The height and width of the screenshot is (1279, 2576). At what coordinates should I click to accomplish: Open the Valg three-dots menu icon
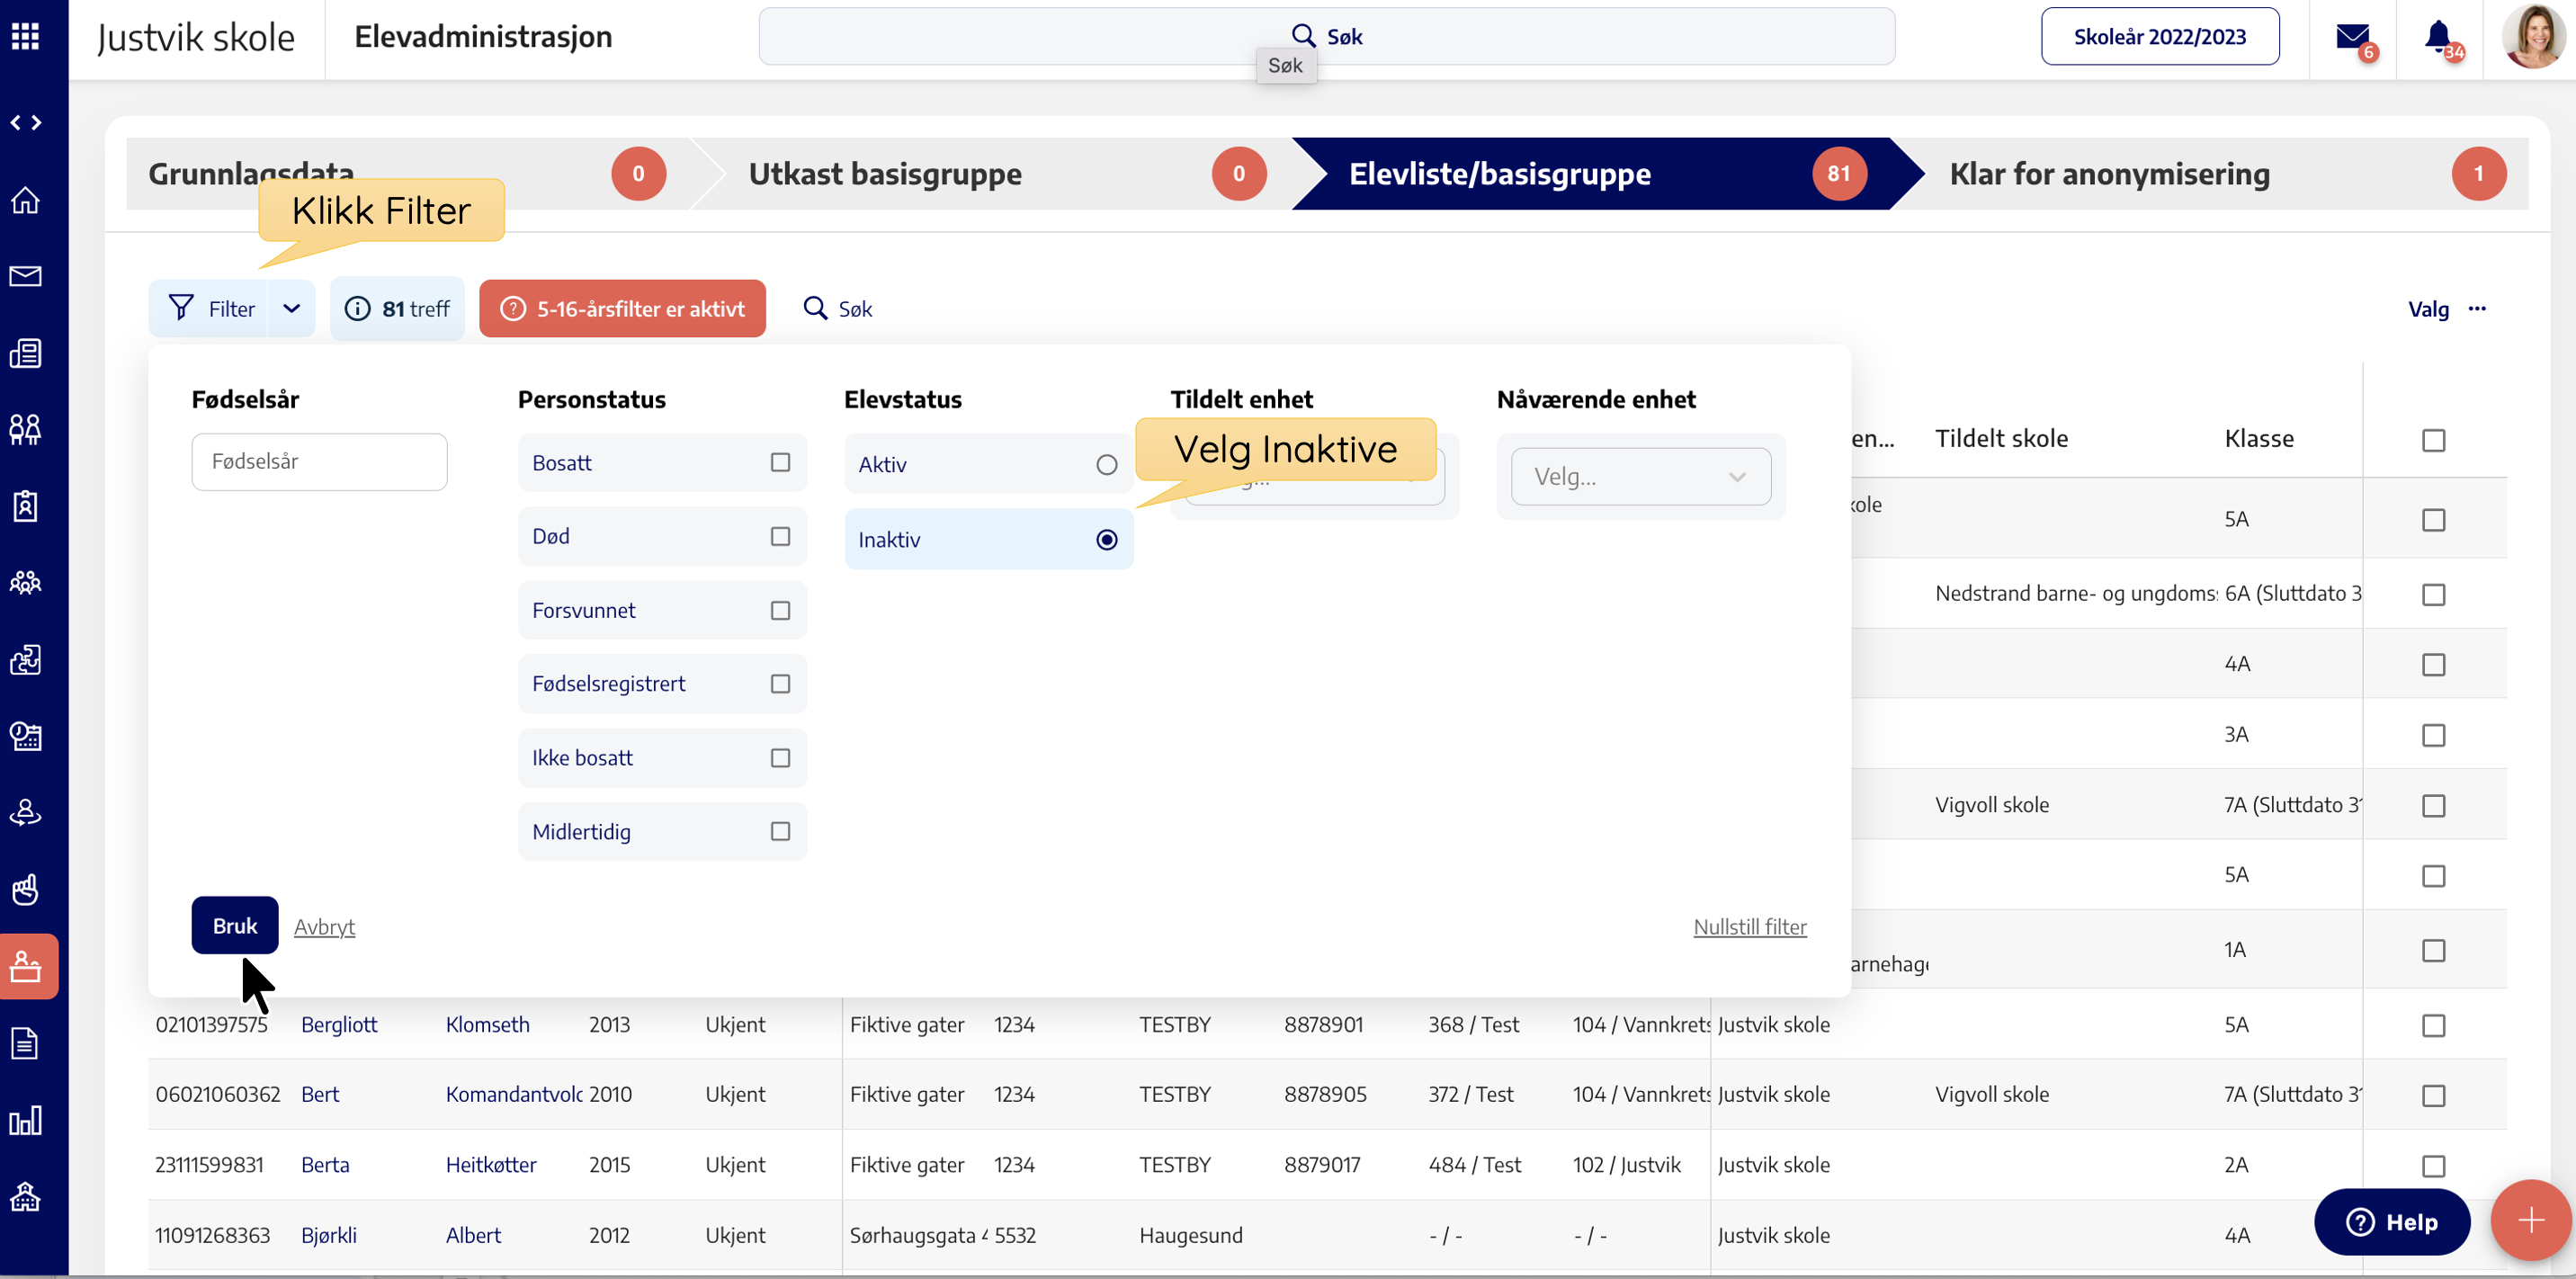point(2477,308)
